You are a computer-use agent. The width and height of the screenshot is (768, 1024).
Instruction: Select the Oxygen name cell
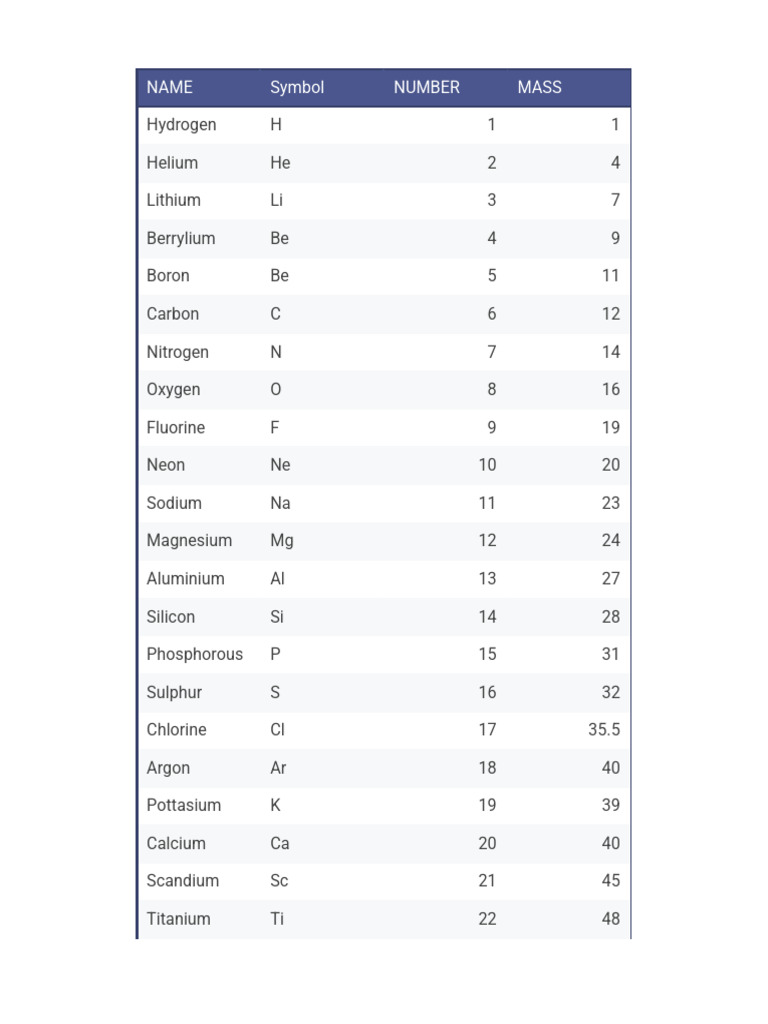(x=173, y=389)
